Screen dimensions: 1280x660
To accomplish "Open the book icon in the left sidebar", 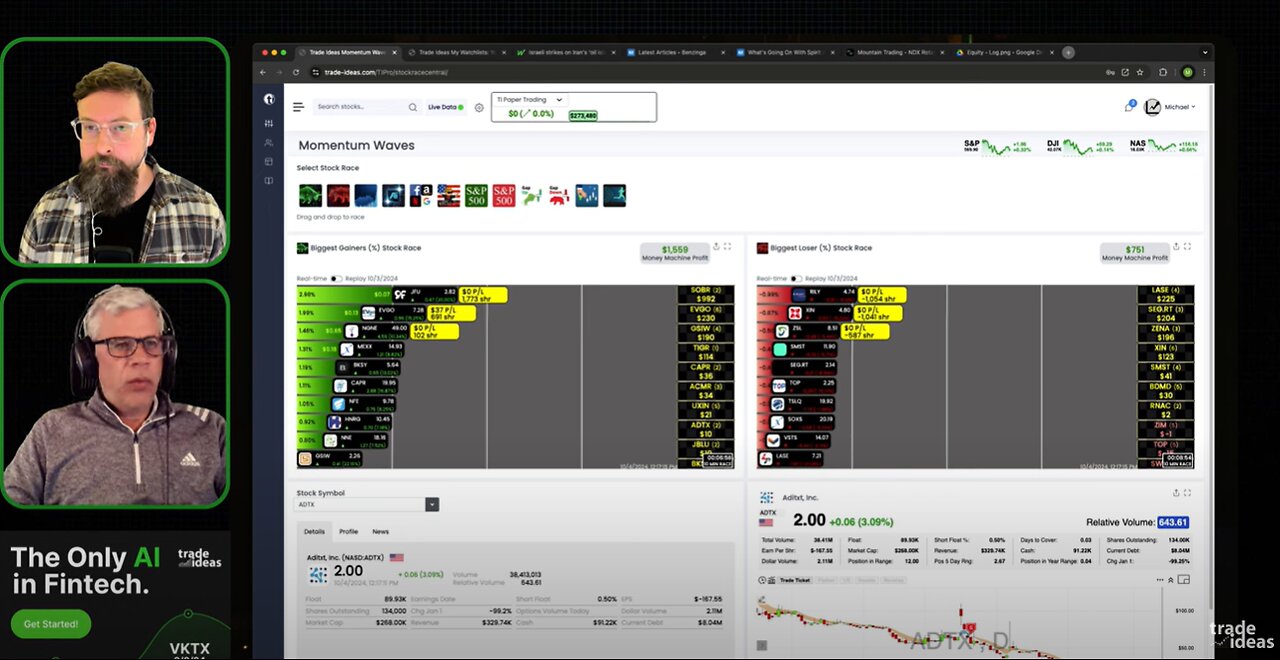I will (x=268, y=181).
